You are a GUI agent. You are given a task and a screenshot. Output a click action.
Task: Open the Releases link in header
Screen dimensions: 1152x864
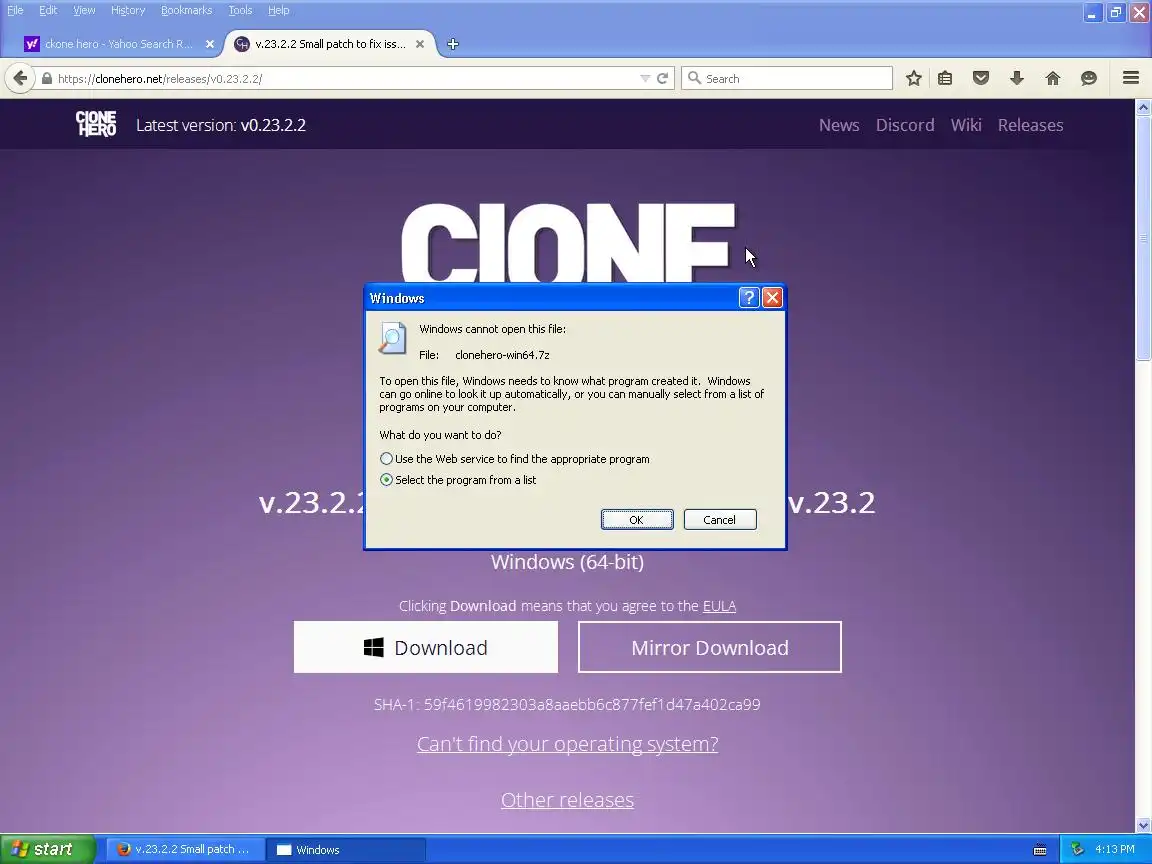(1030, 125)
